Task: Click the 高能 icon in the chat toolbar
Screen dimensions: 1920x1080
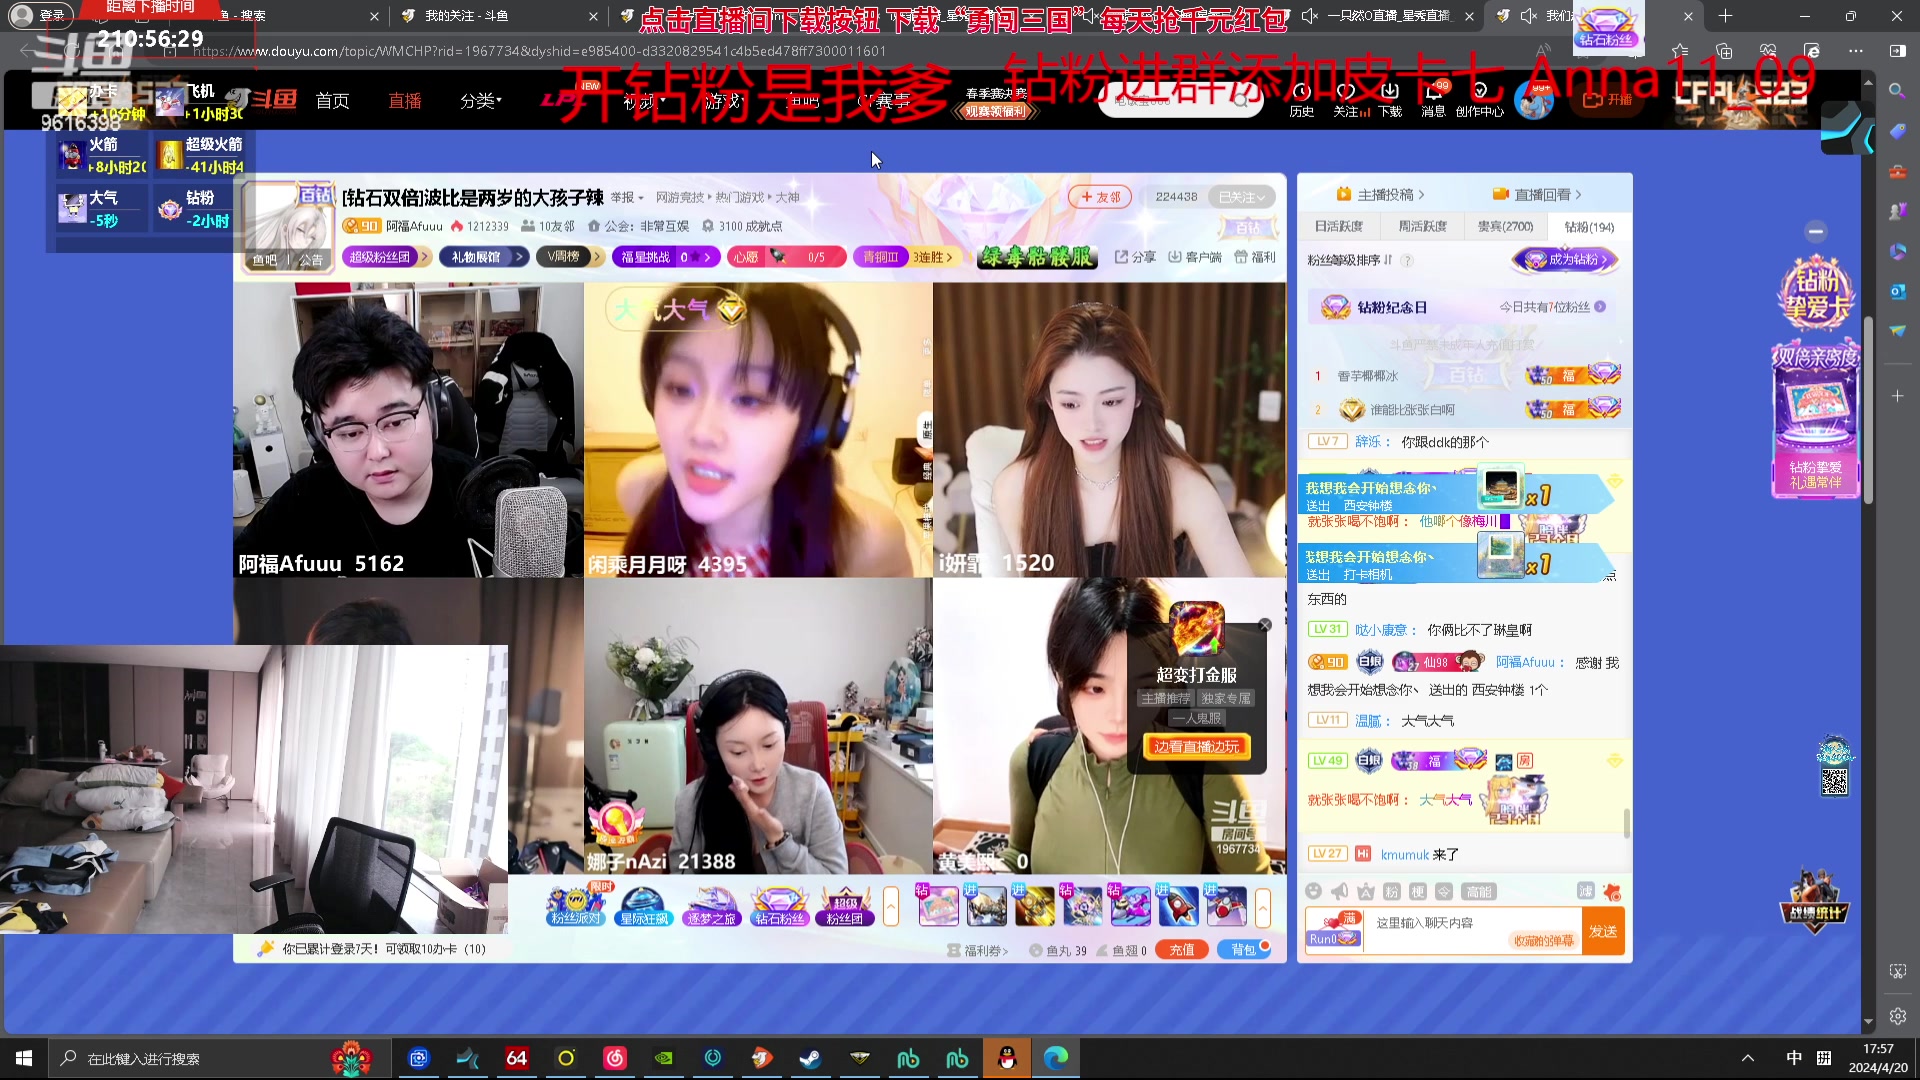Action: 1479,892
